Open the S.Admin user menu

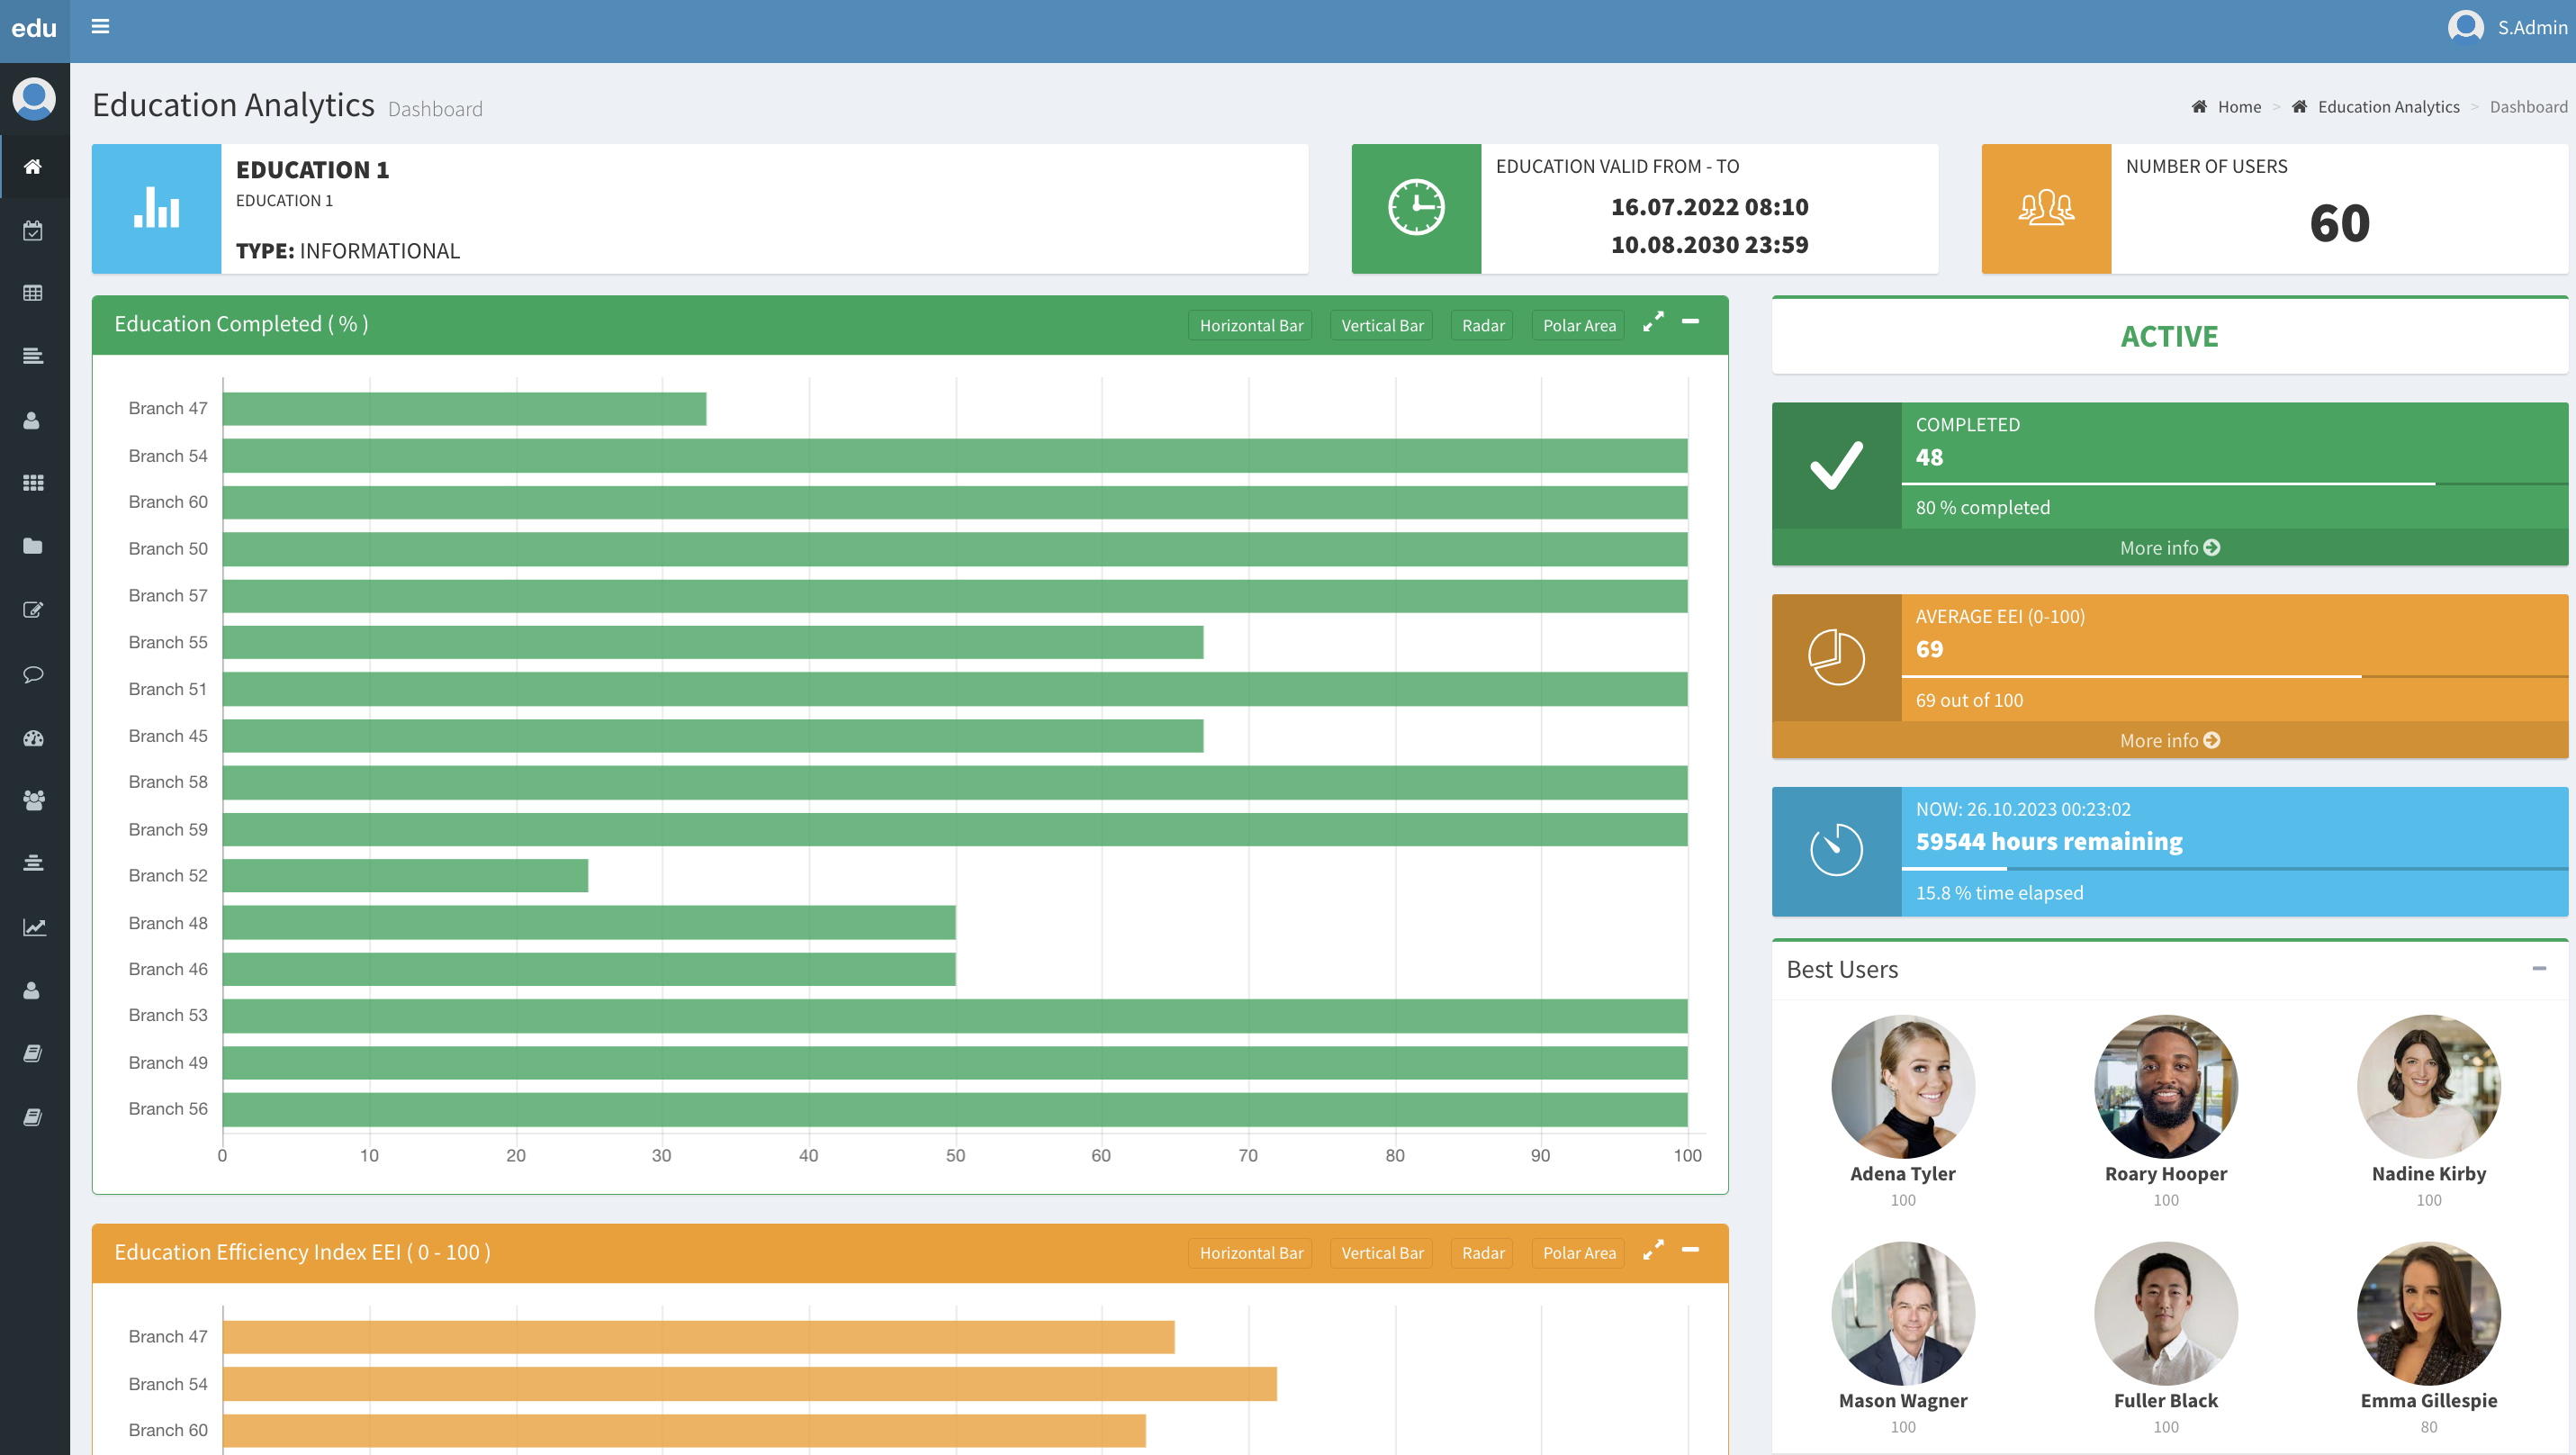[x=2507, y=27]
